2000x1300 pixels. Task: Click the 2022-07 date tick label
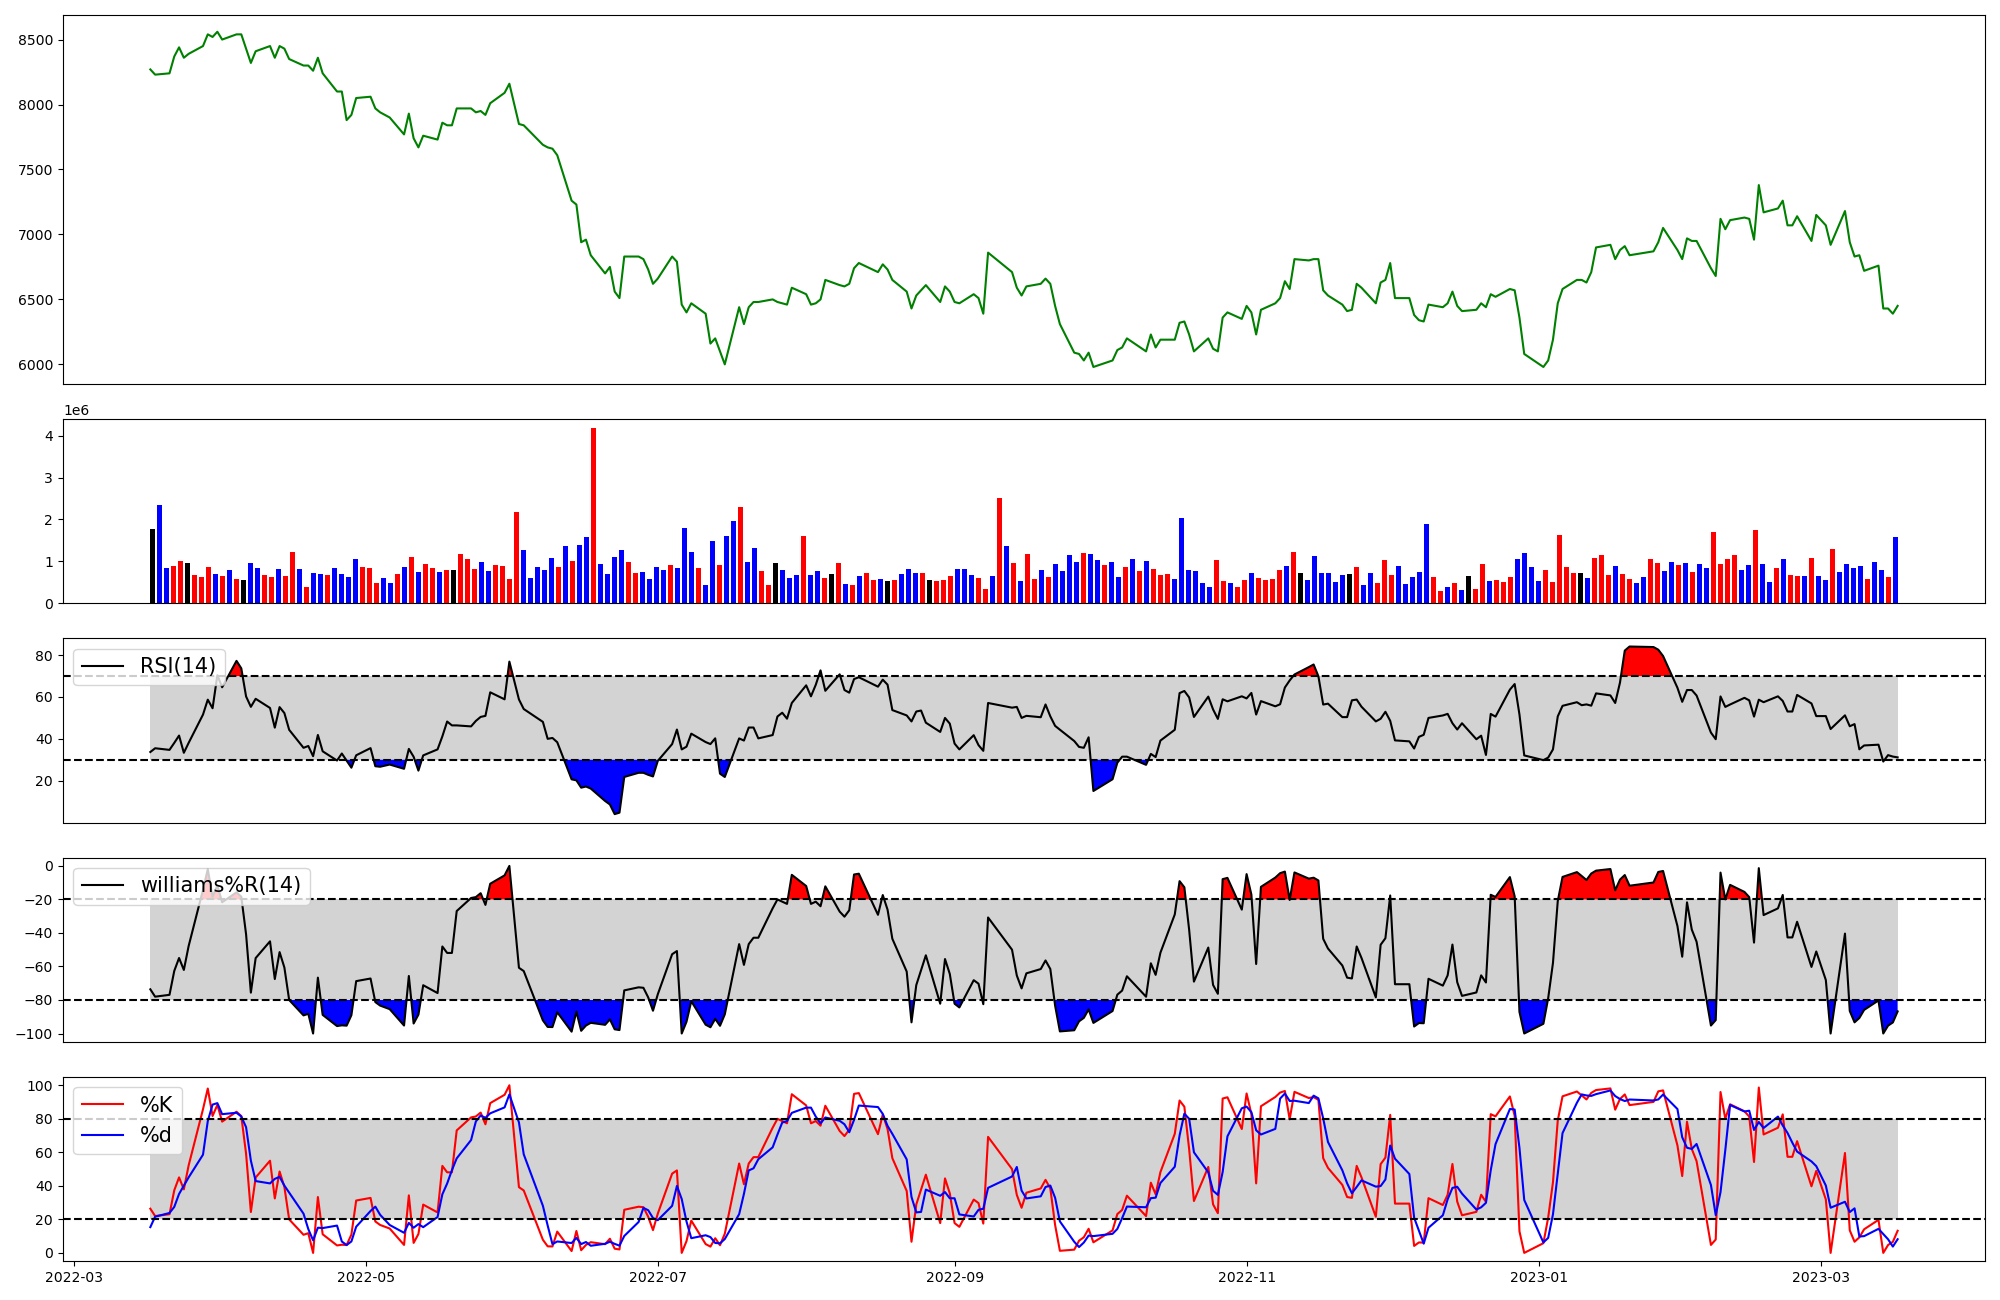659,1277
